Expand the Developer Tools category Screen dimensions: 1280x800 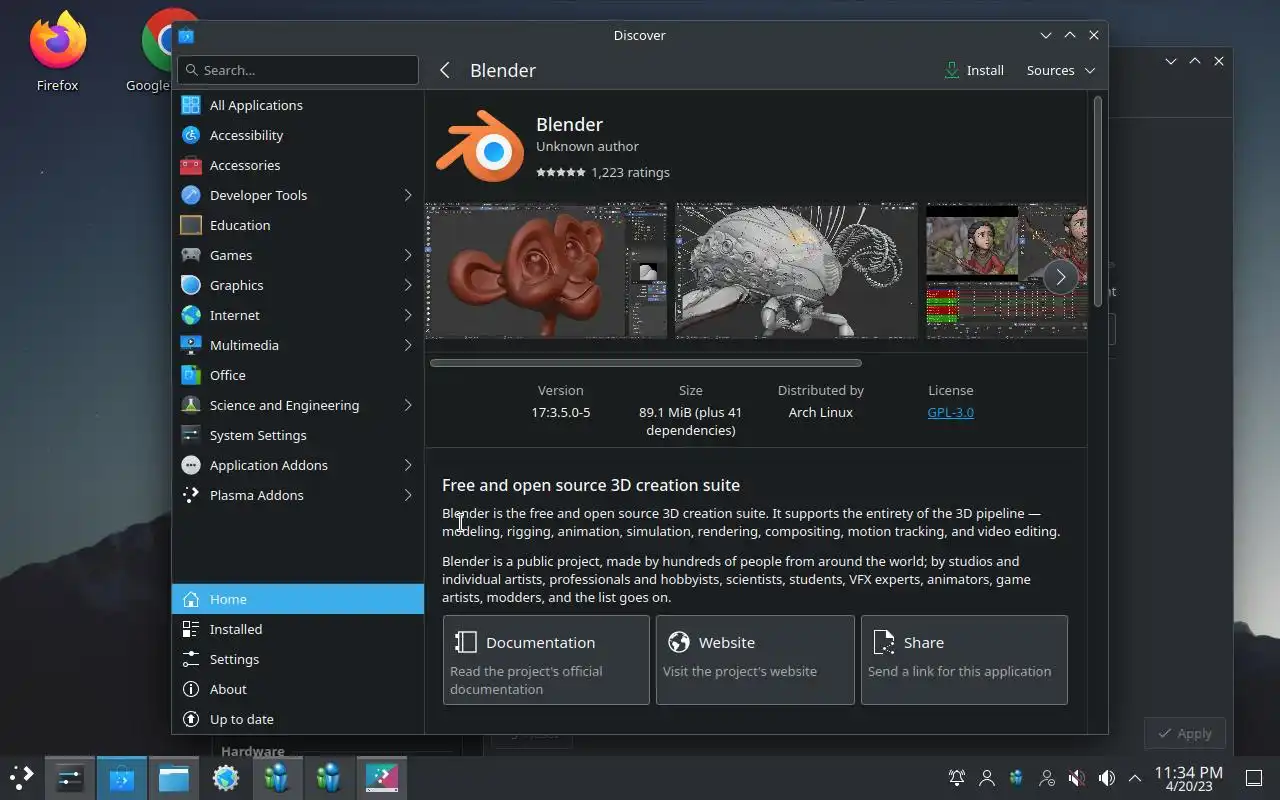click(408, 195)
